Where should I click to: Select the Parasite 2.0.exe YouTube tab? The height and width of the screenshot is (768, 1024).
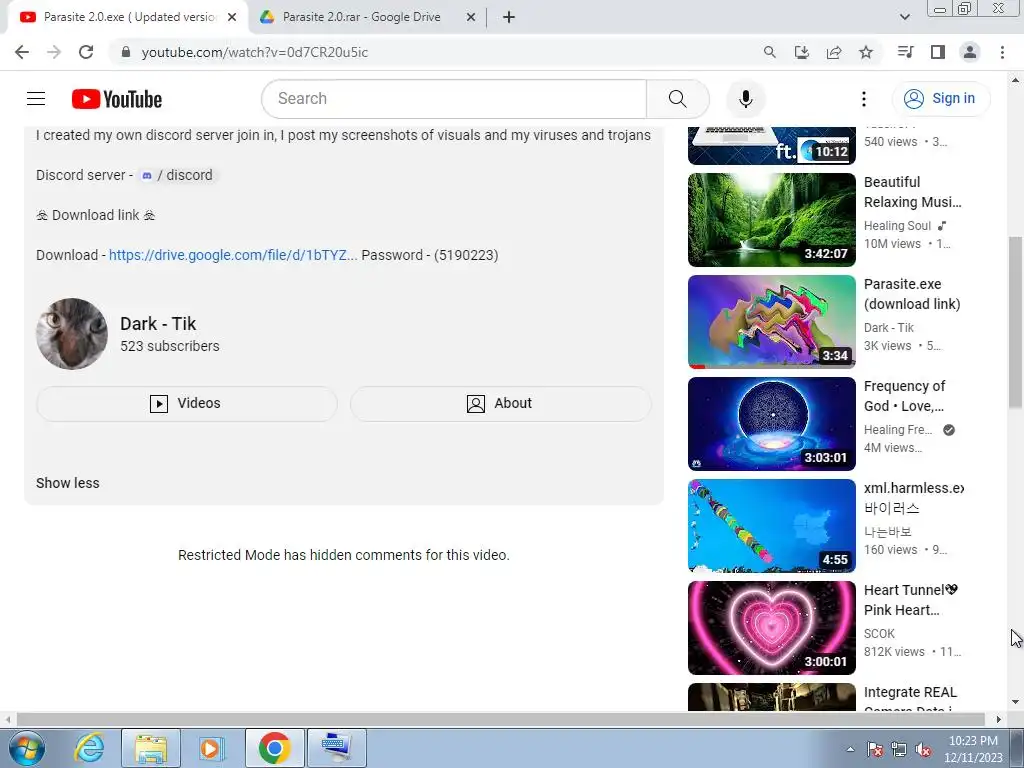(x=129, y=17)
